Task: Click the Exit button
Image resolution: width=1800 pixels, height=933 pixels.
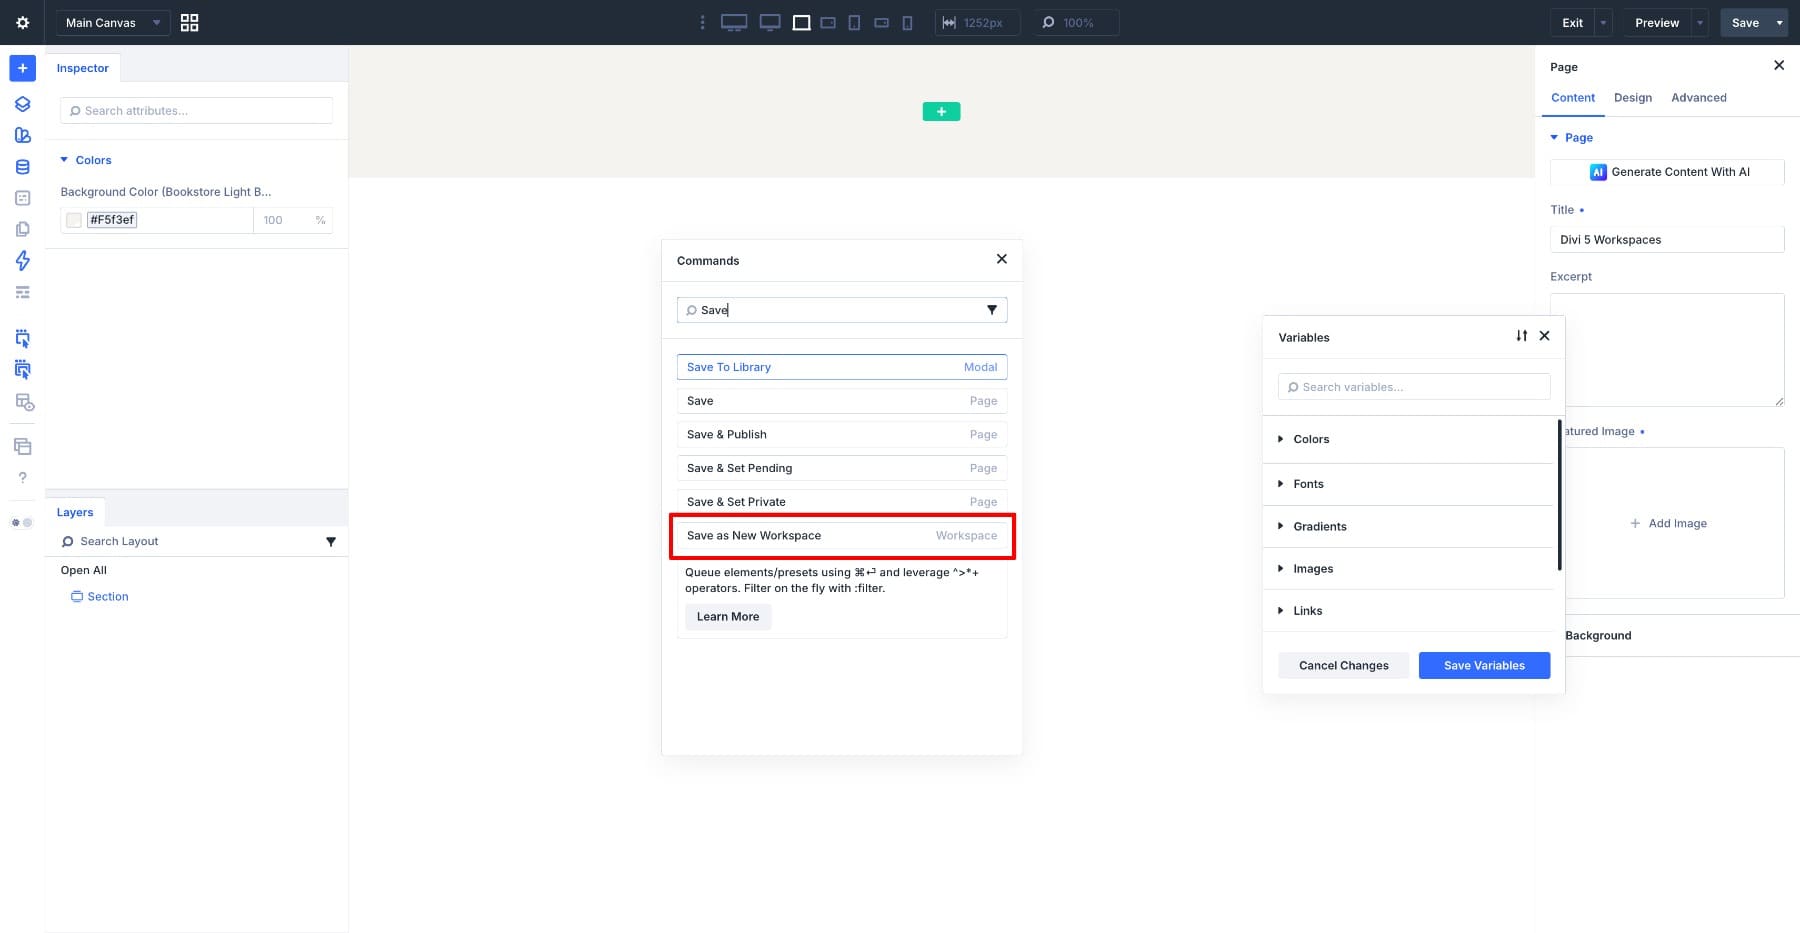Action: 1573,22
